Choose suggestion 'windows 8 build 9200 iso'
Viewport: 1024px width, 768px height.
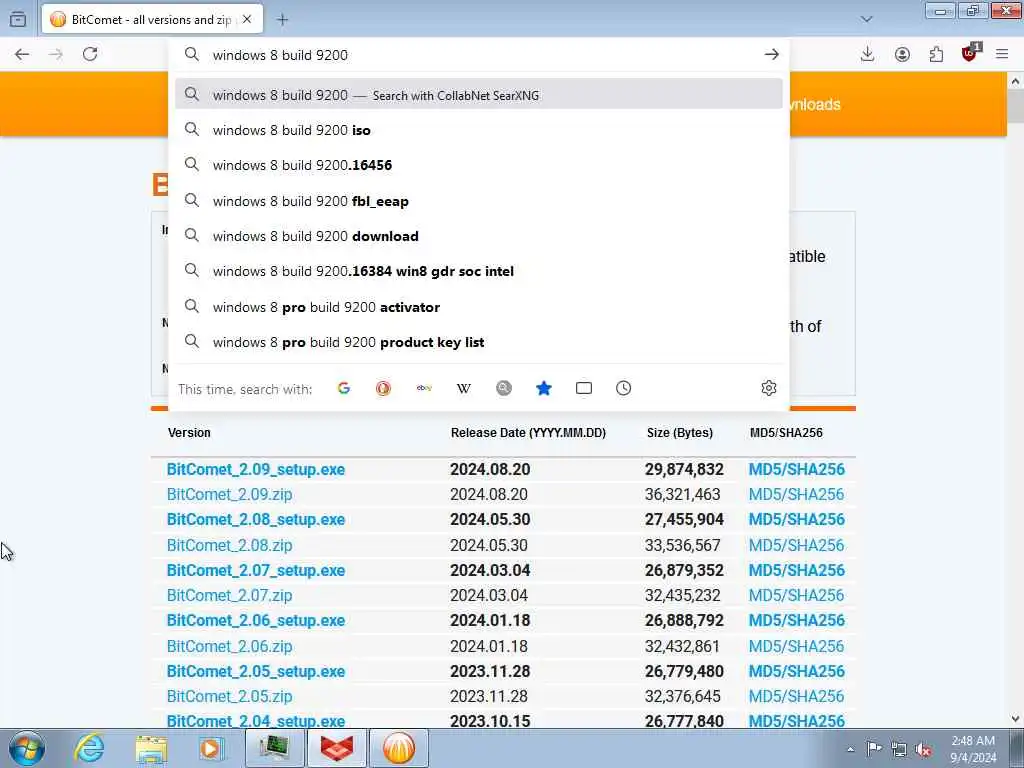479,130
